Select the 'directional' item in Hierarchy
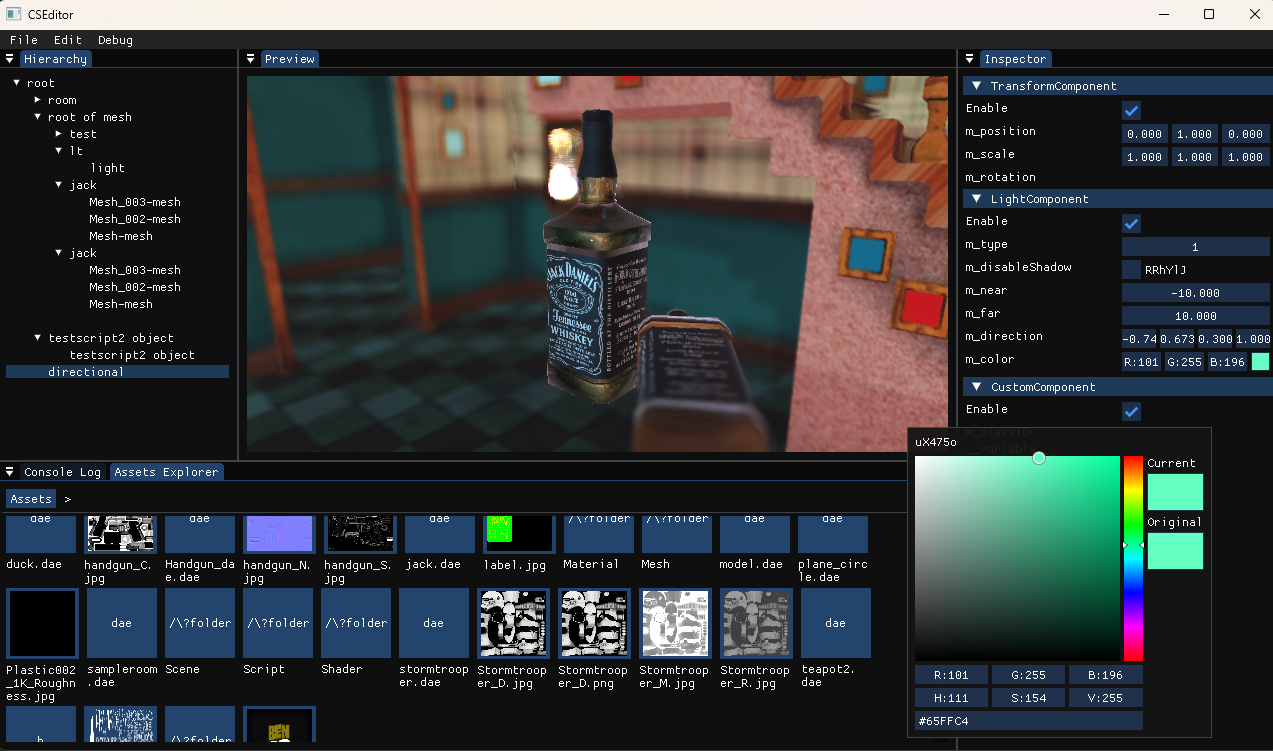 pyautogui.click(x=117, y=372)
